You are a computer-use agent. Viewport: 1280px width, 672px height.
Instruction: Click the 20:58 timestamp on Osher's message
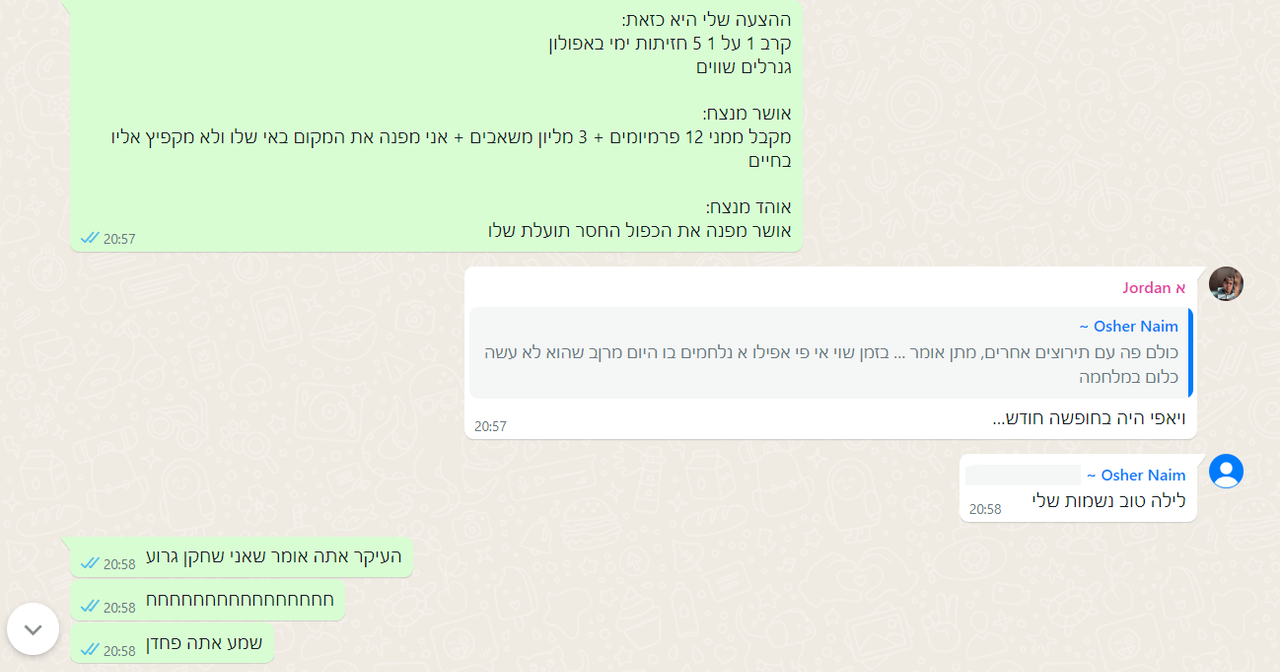point(985,509)
